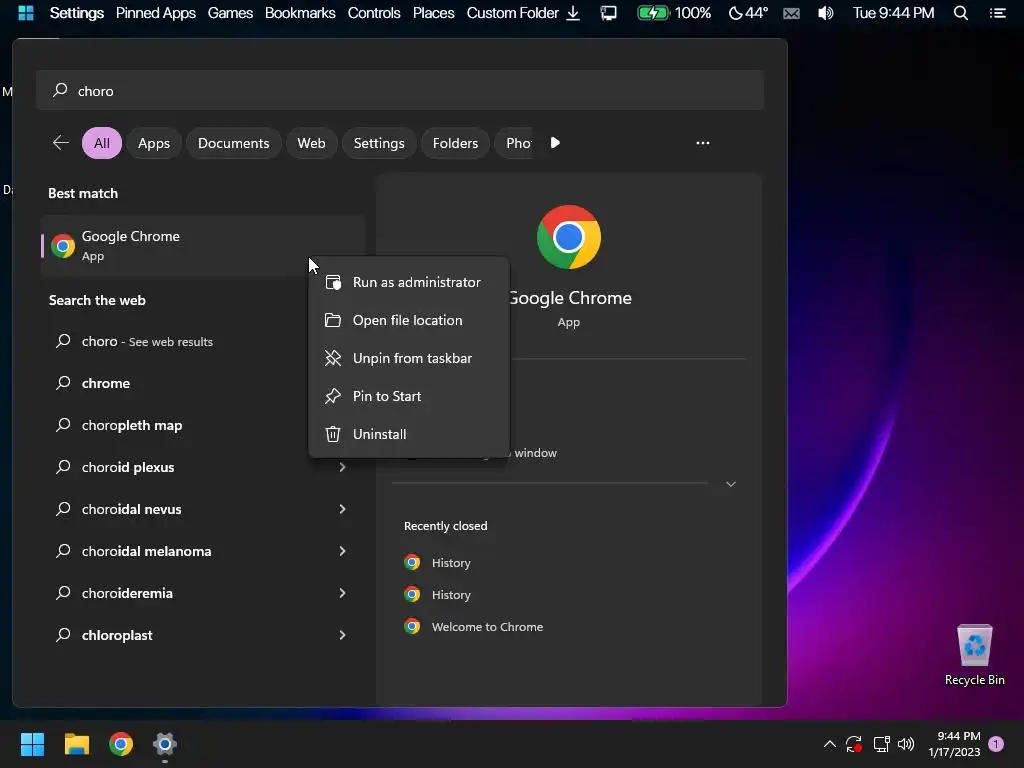The width and height of the screenshot is (1024, 768).
Task: Open Settings gear on taskbar
Action: (x=165, y=744)
